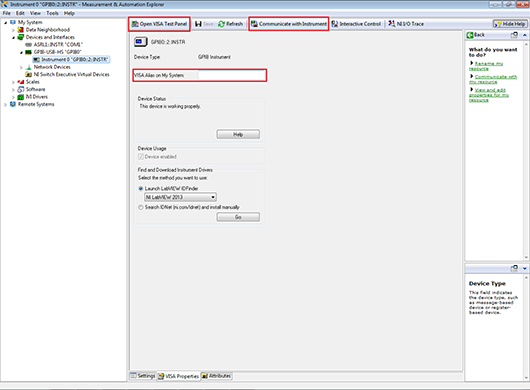Click the upper help pane pop-out icon
The image size is (530, 390).
514,35
